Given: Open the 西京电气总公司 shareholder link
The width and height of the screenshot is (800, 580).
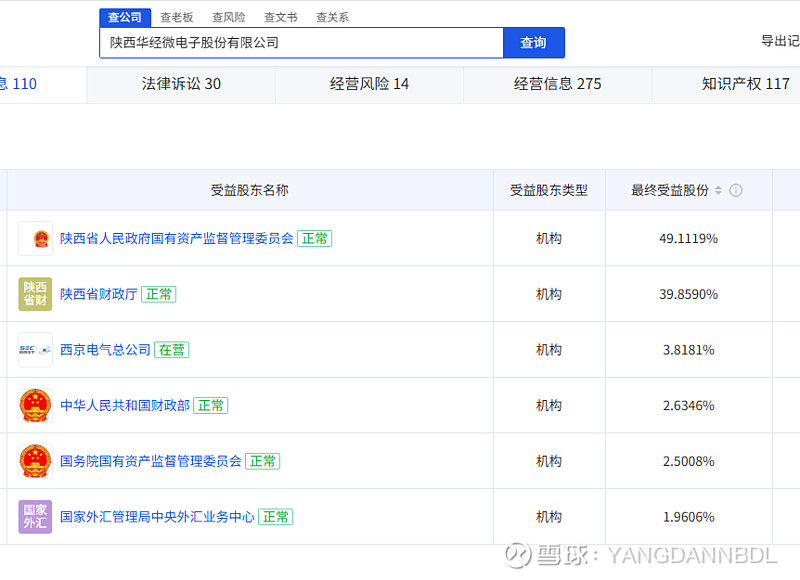Looking at the screenshot, I should tap(105, 349).
